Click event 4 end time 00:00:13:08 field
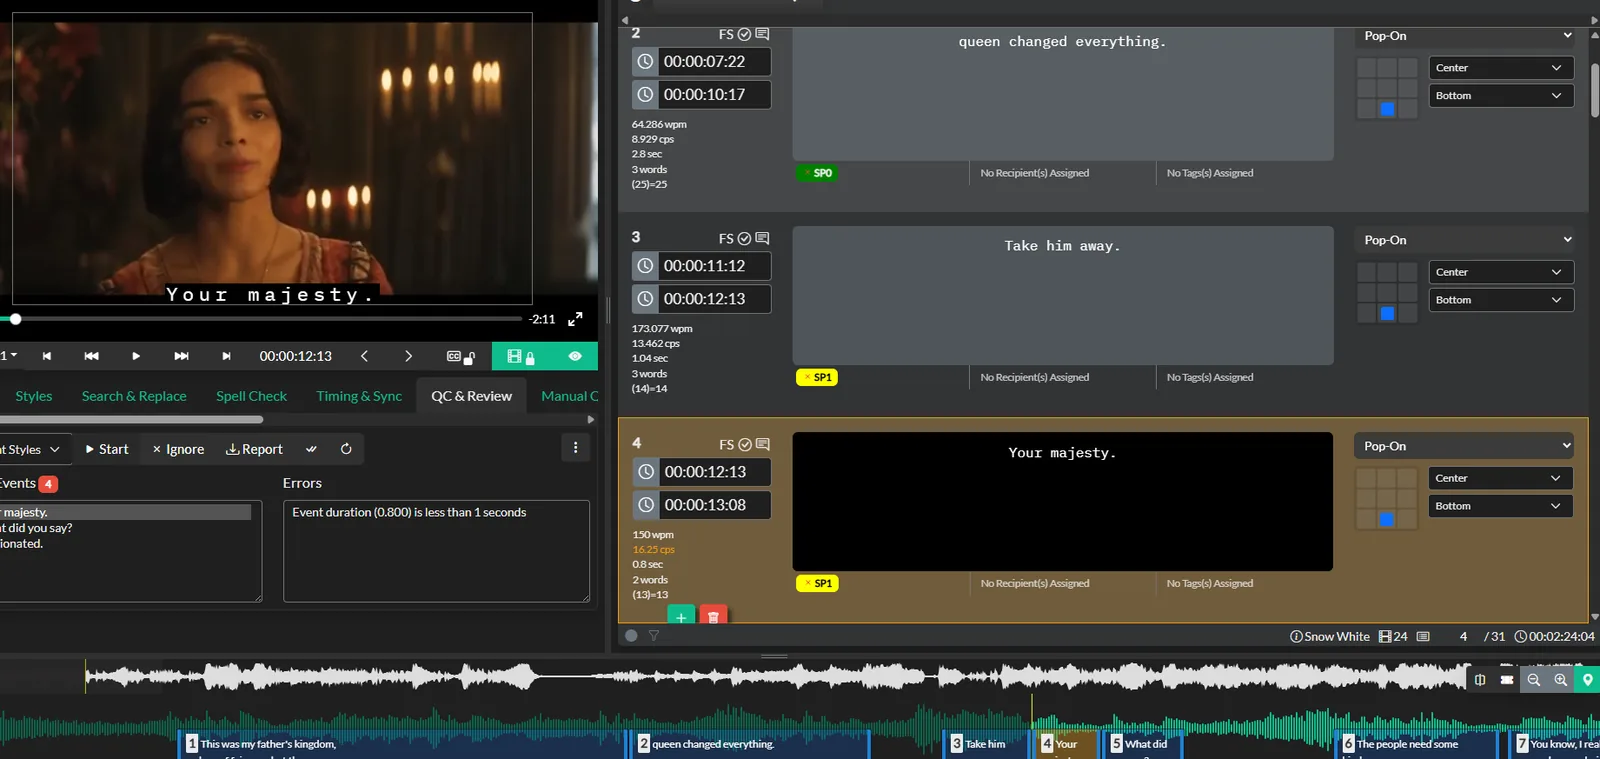 click(715, 505)
